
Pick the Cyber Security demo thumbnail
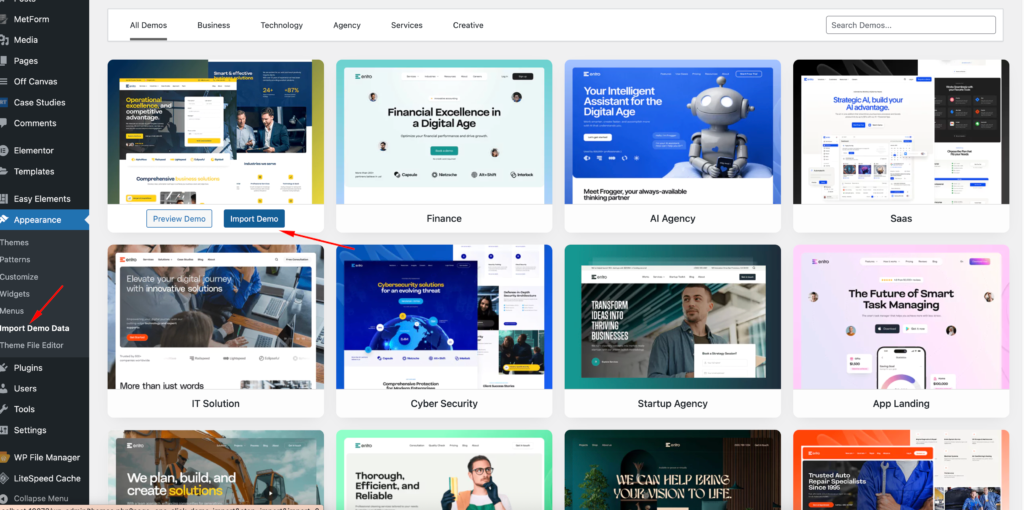(444, 317)
